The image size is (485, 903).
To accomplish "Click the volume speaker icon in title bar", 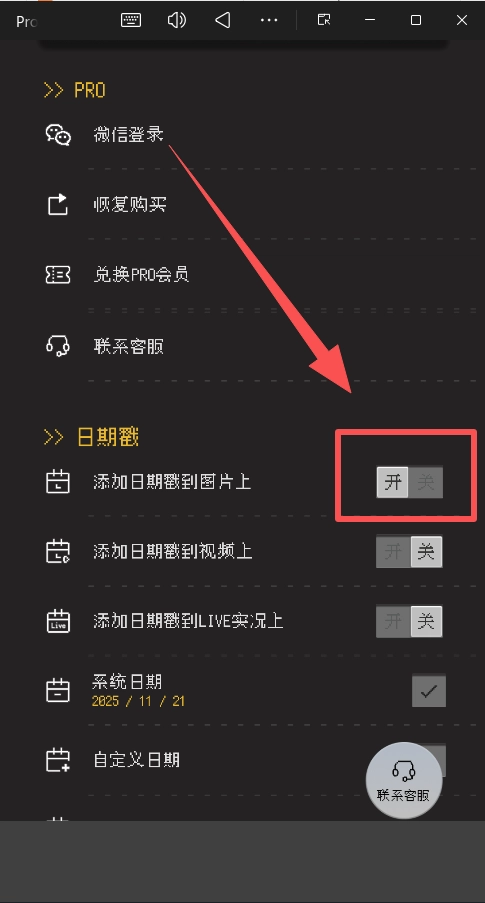I will tap(177, 20).
